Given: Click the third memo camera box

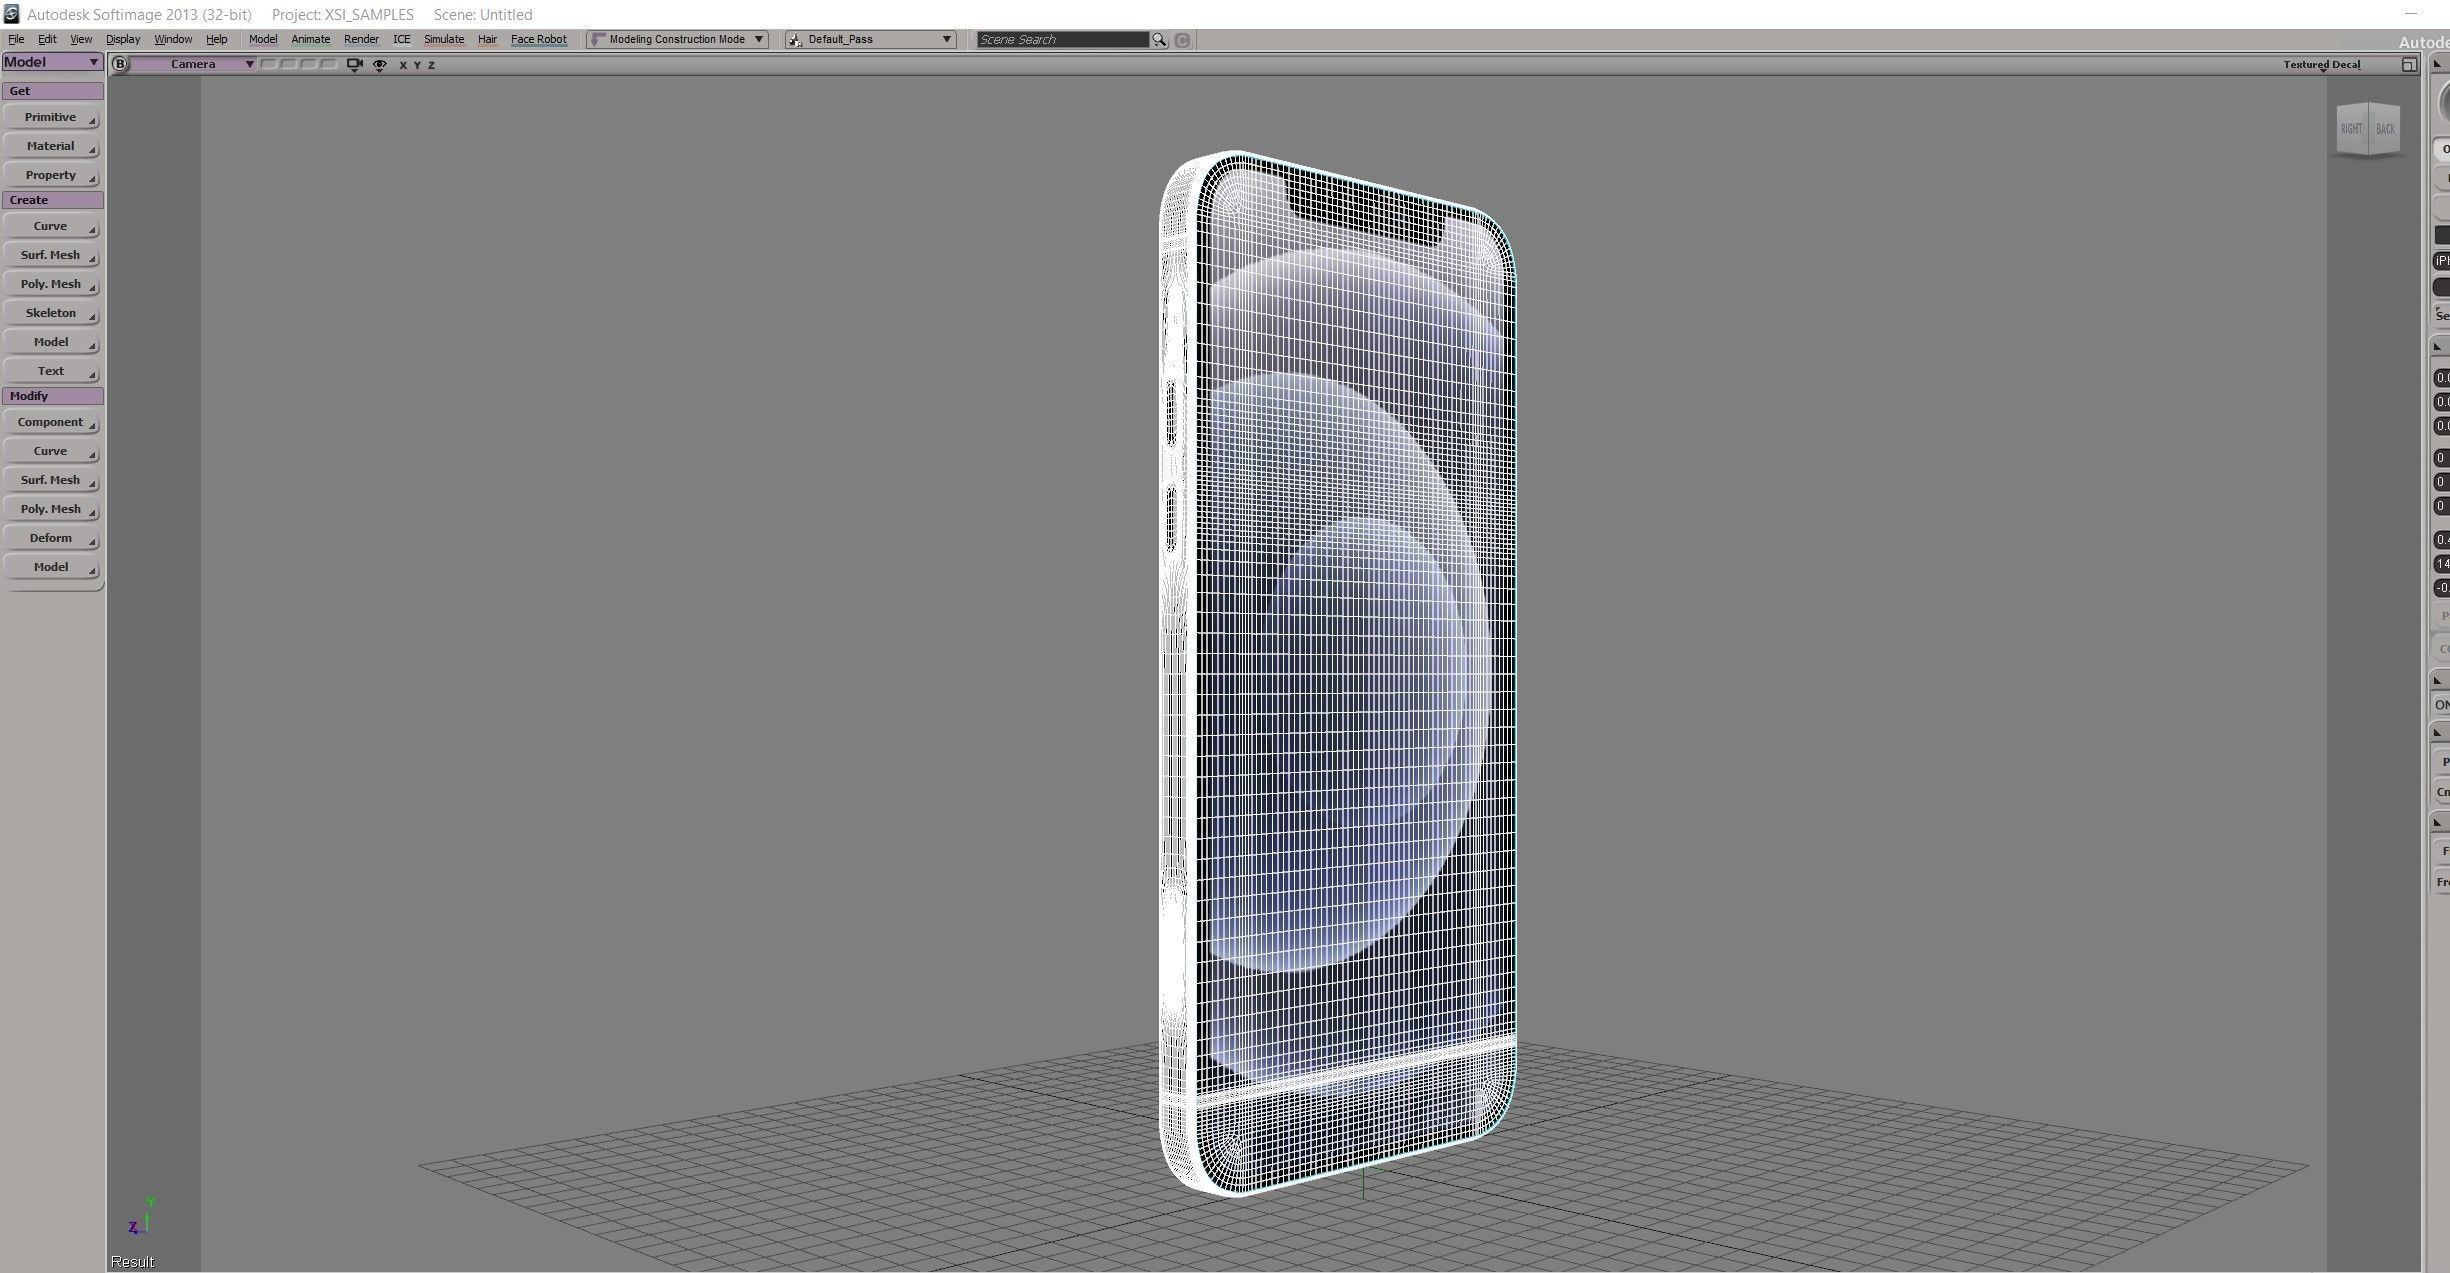Looking at the screenshot, I should coord(308,64).
